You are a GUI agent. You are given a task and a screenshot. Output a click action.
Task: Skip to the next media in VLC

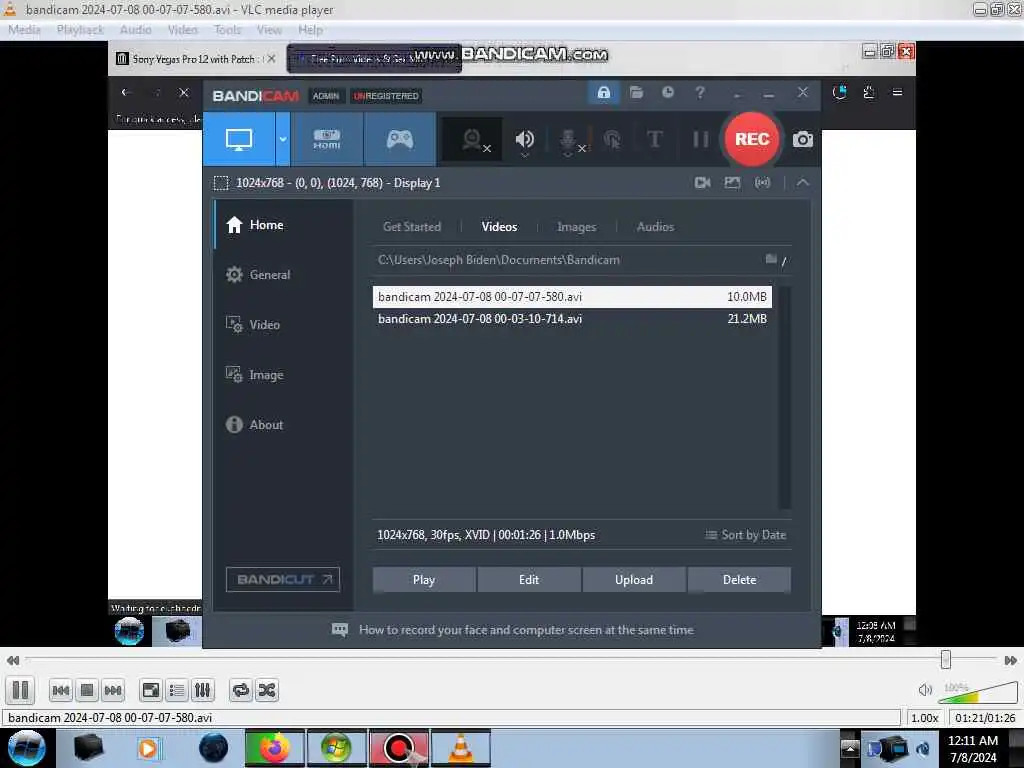point(113,690)
